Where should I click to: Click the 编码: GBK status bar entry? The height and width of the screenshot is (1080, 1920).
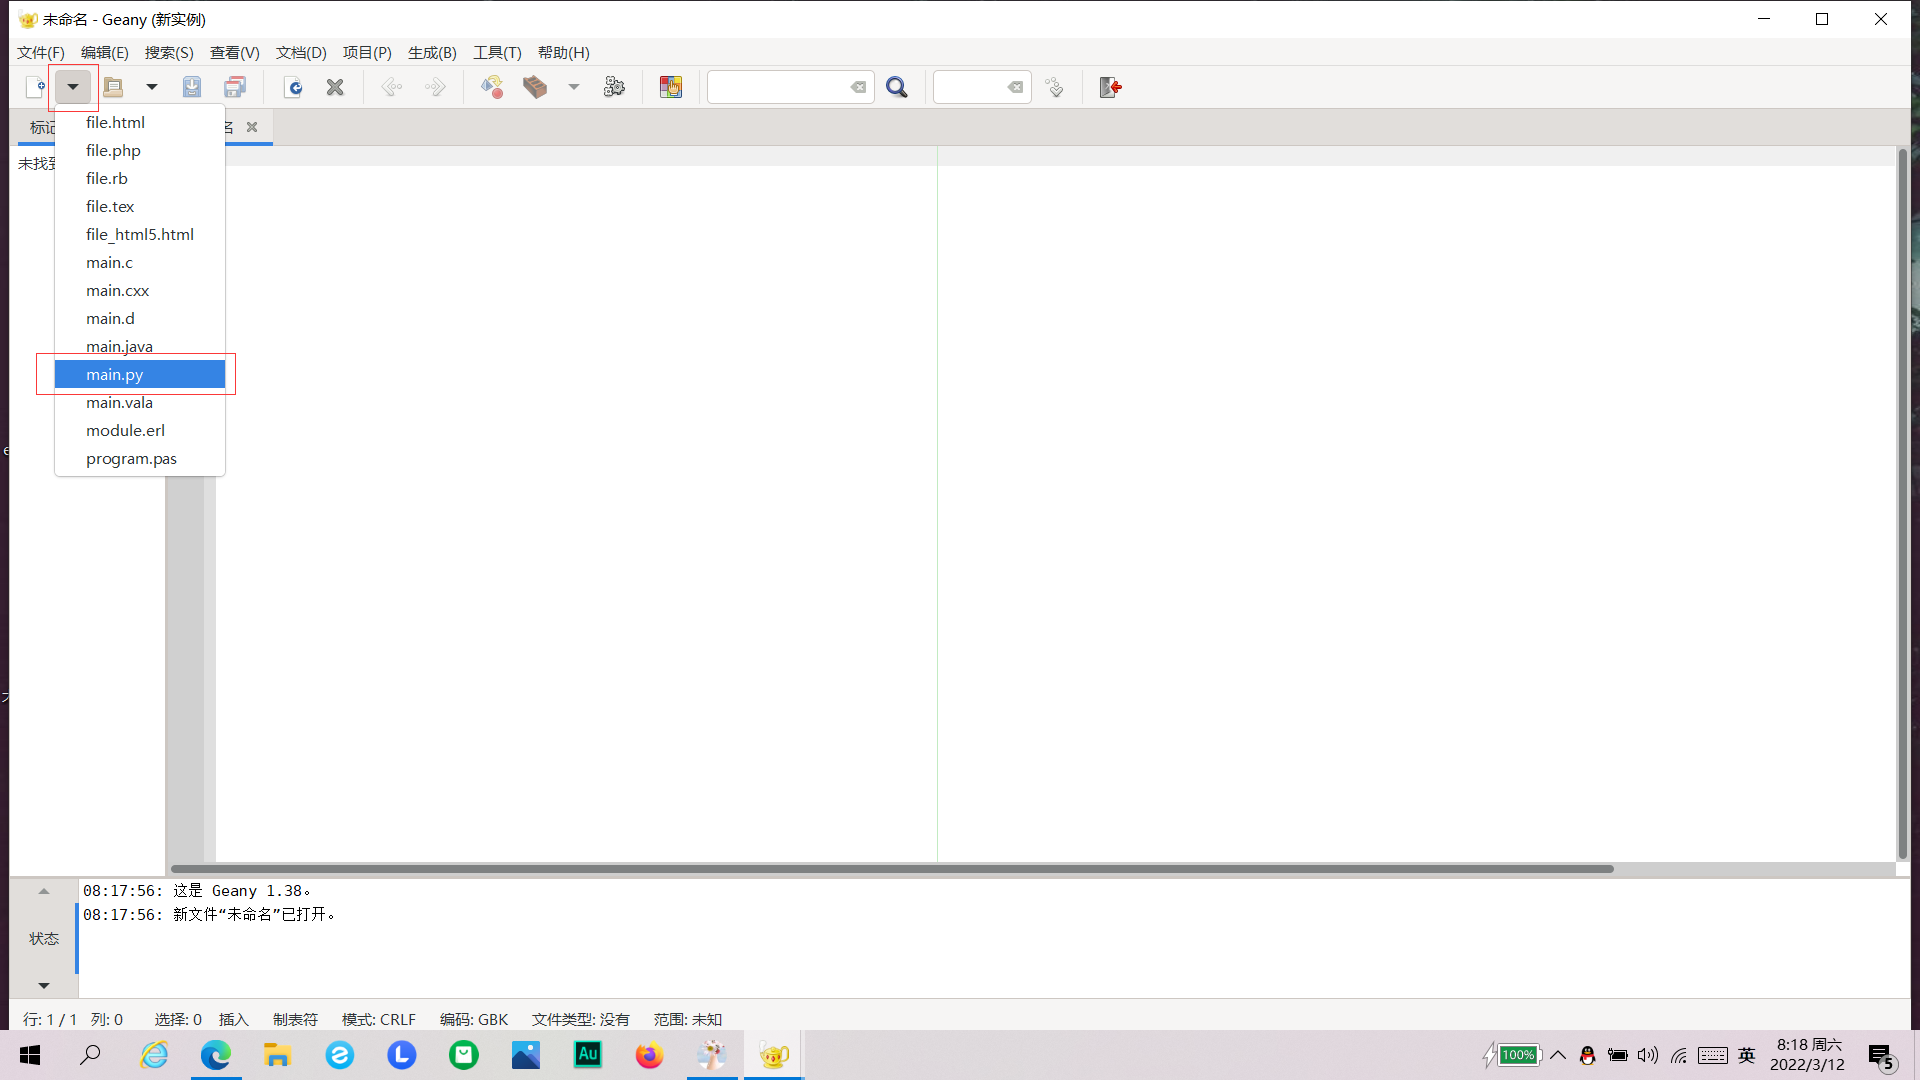(474, 1019)
